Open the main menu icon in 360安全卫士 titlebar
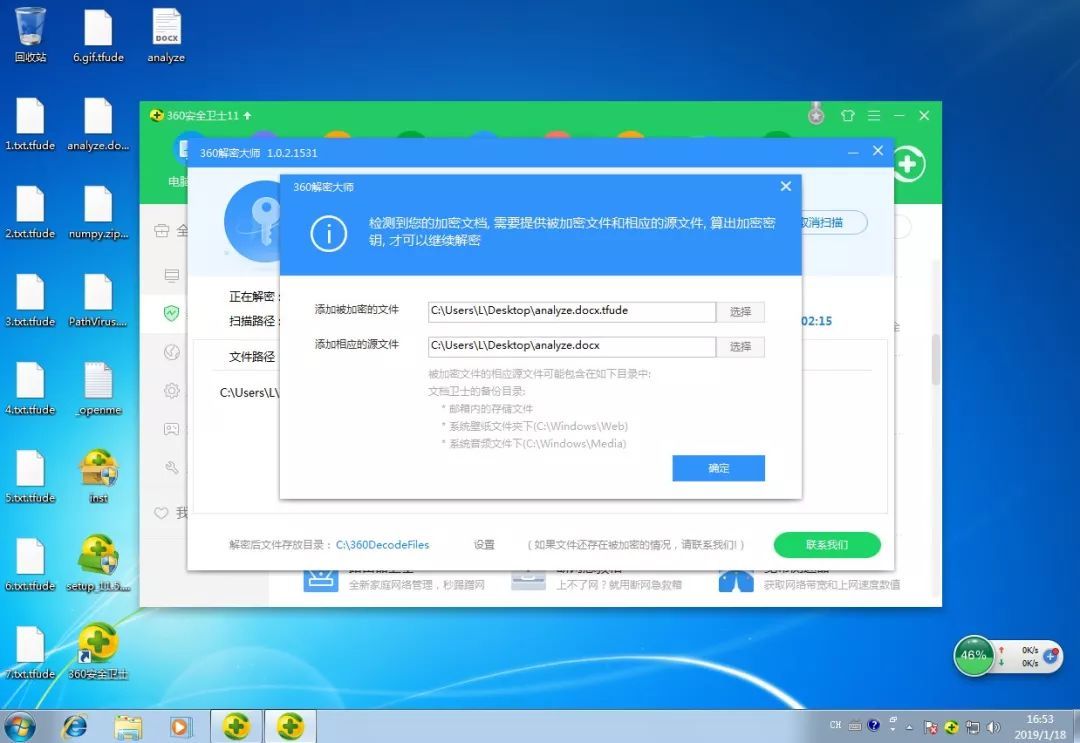The image size is (1080, 743). pyautogui.click(x=874, y=116)
